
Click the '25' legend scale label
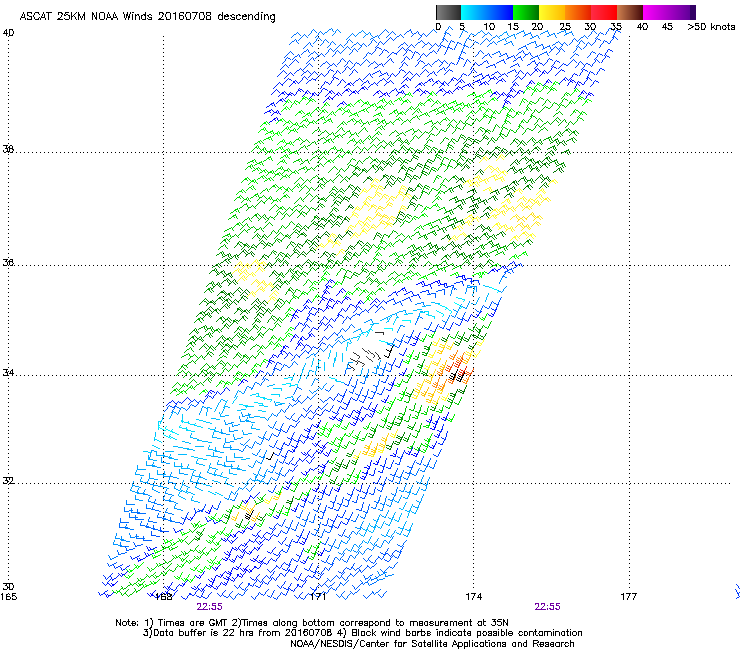tap(565, 27)
